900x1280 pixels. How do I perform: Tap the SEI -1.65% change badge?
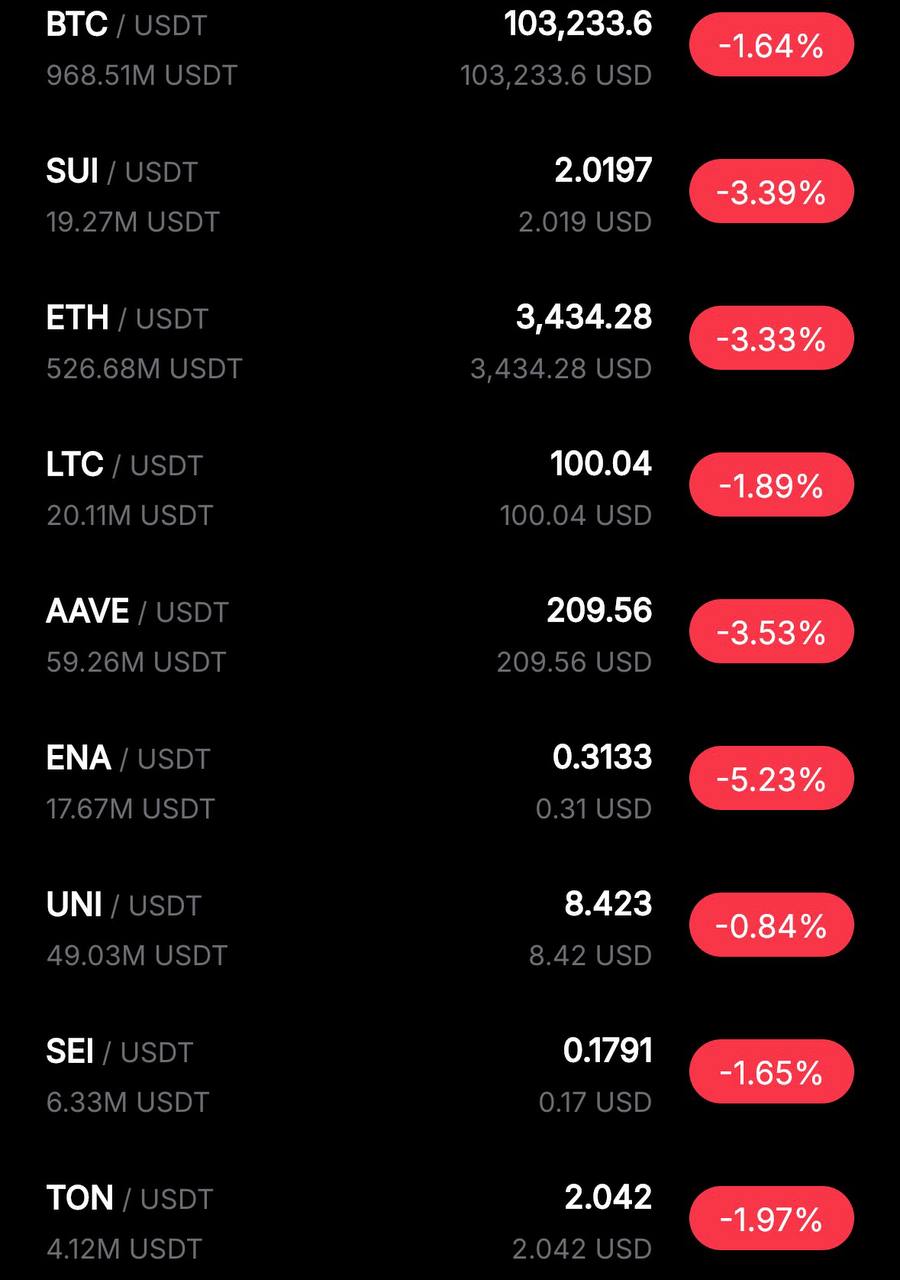[x=771, y=1072]
